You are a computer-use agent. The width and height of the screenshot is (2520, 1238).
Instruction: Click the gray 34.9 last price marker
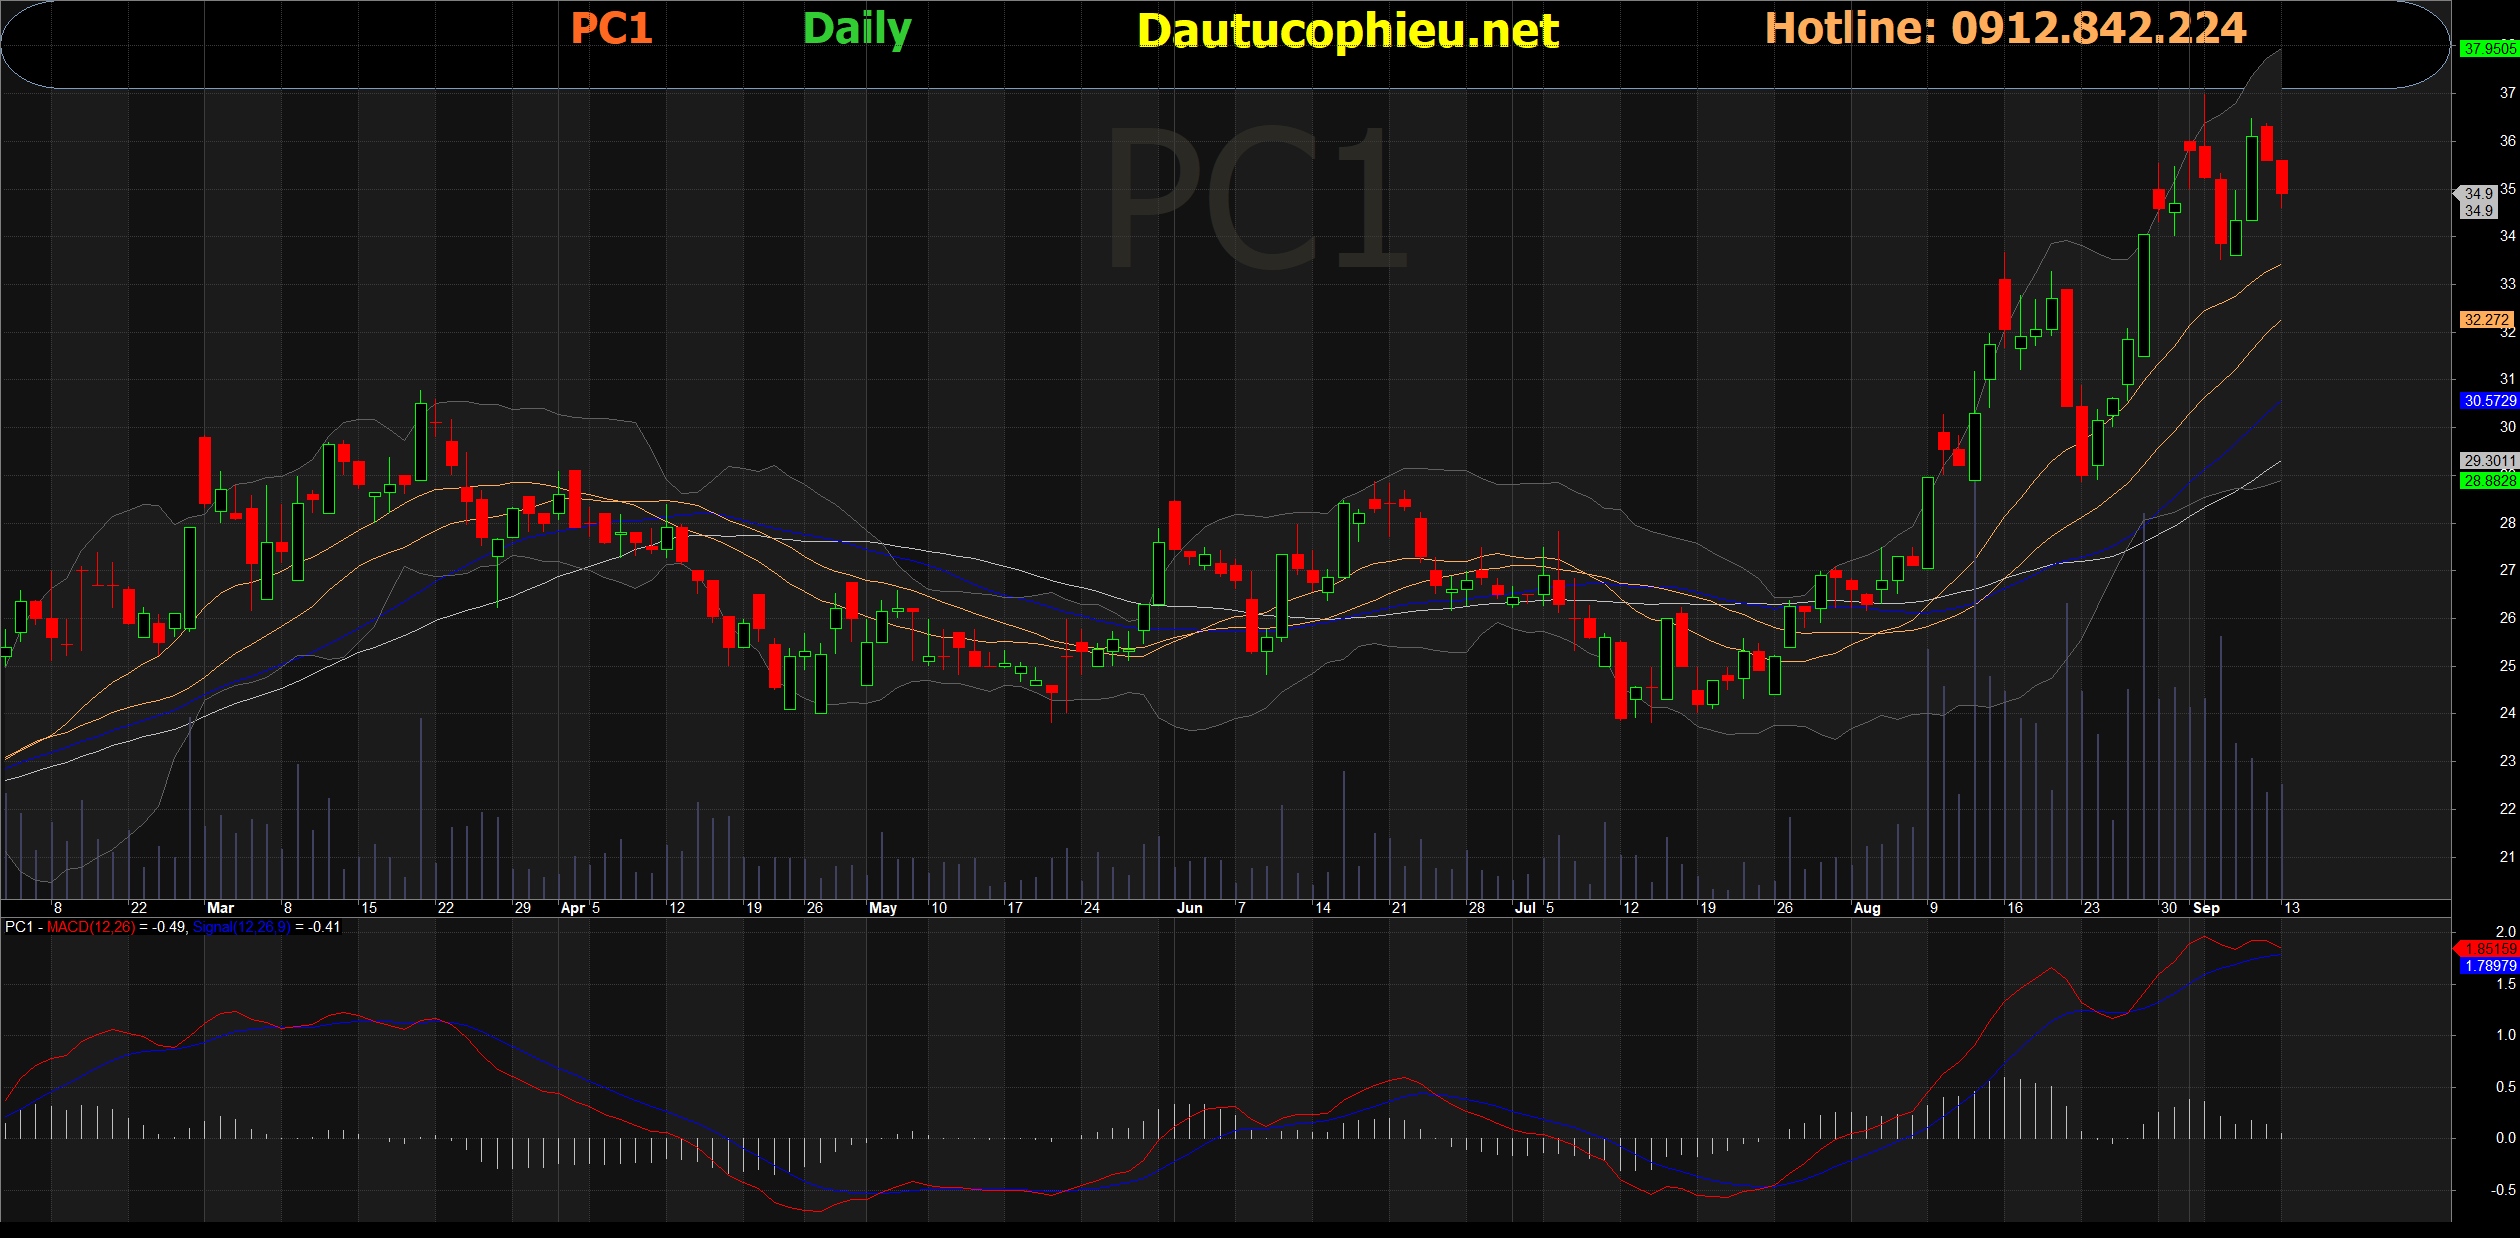(2478, 202)
